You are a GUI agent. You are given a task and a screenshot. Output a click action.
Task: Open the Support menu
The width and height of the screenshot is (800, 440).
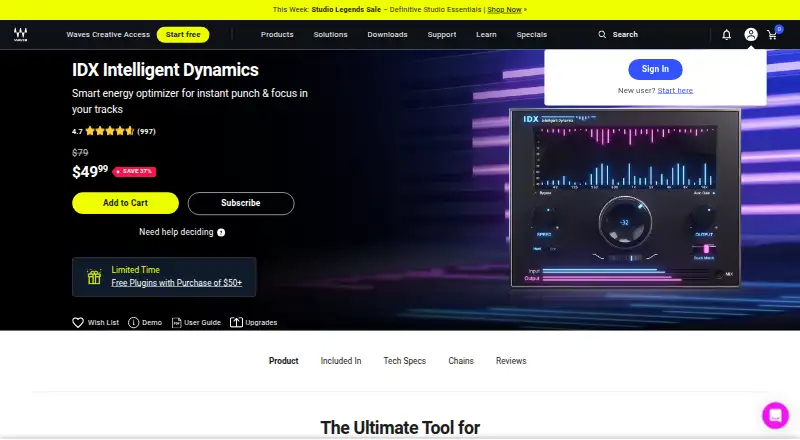click(442, 35)
